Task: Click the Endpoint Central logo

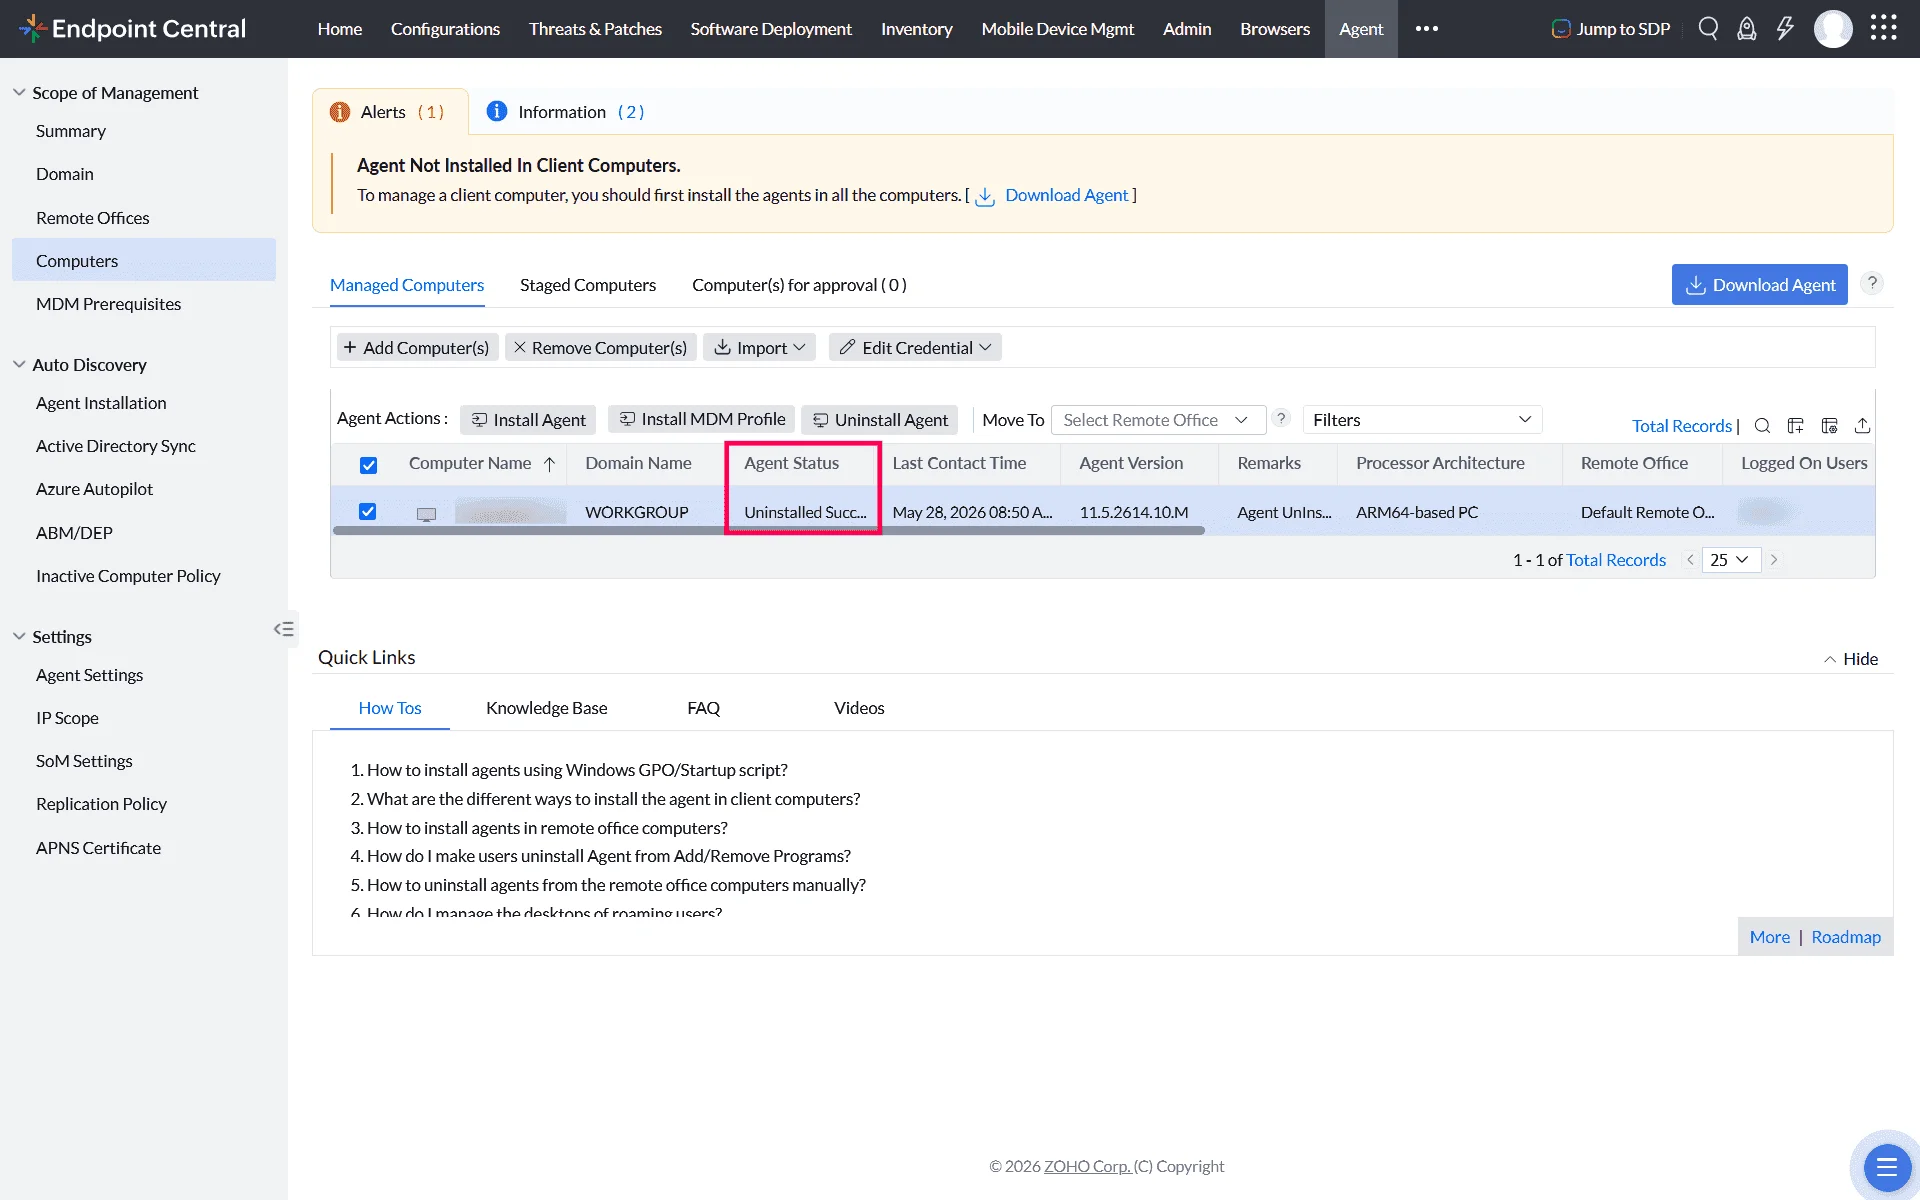Action: (132, 29)
